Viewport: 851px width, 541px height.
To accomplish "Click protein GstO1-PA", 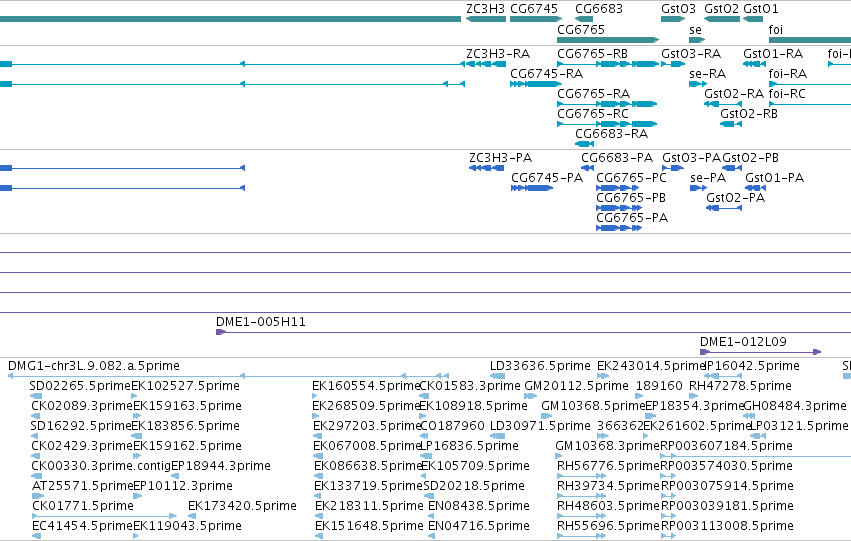I will 755,188.
